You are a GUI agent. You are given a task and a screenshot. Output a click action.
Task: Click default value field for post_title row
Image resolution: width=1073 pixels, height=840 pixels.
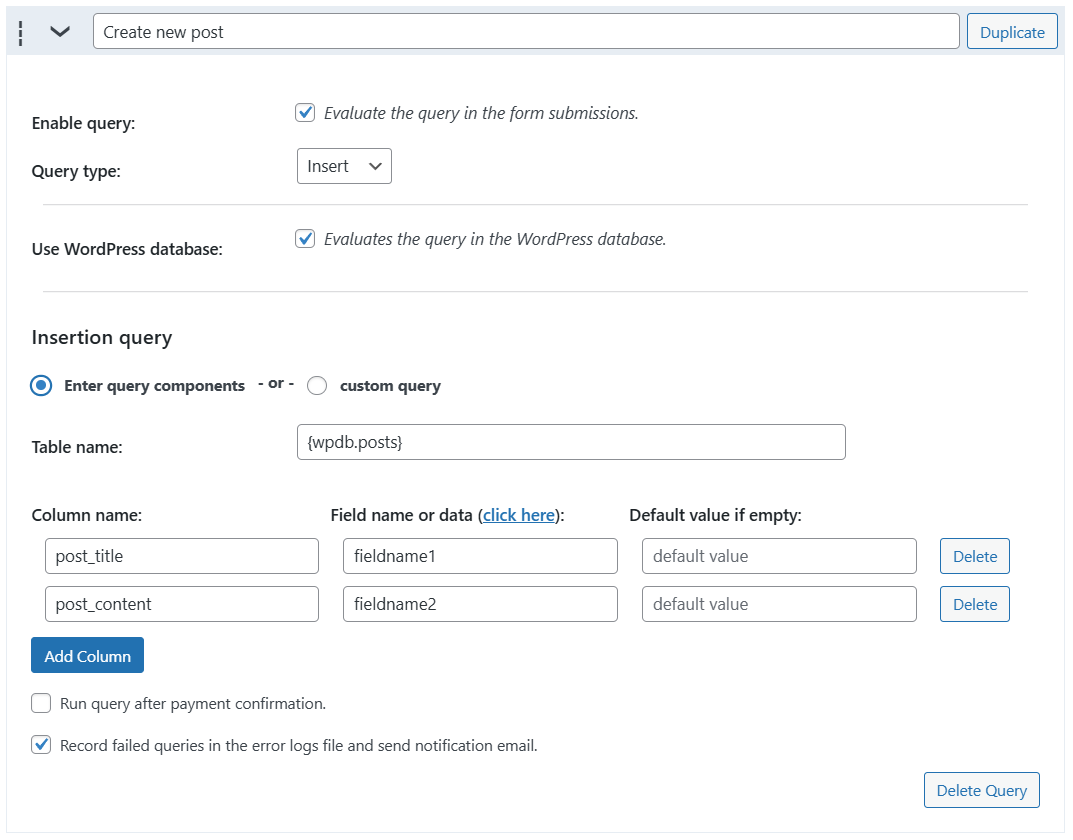[x=779, y=556]
